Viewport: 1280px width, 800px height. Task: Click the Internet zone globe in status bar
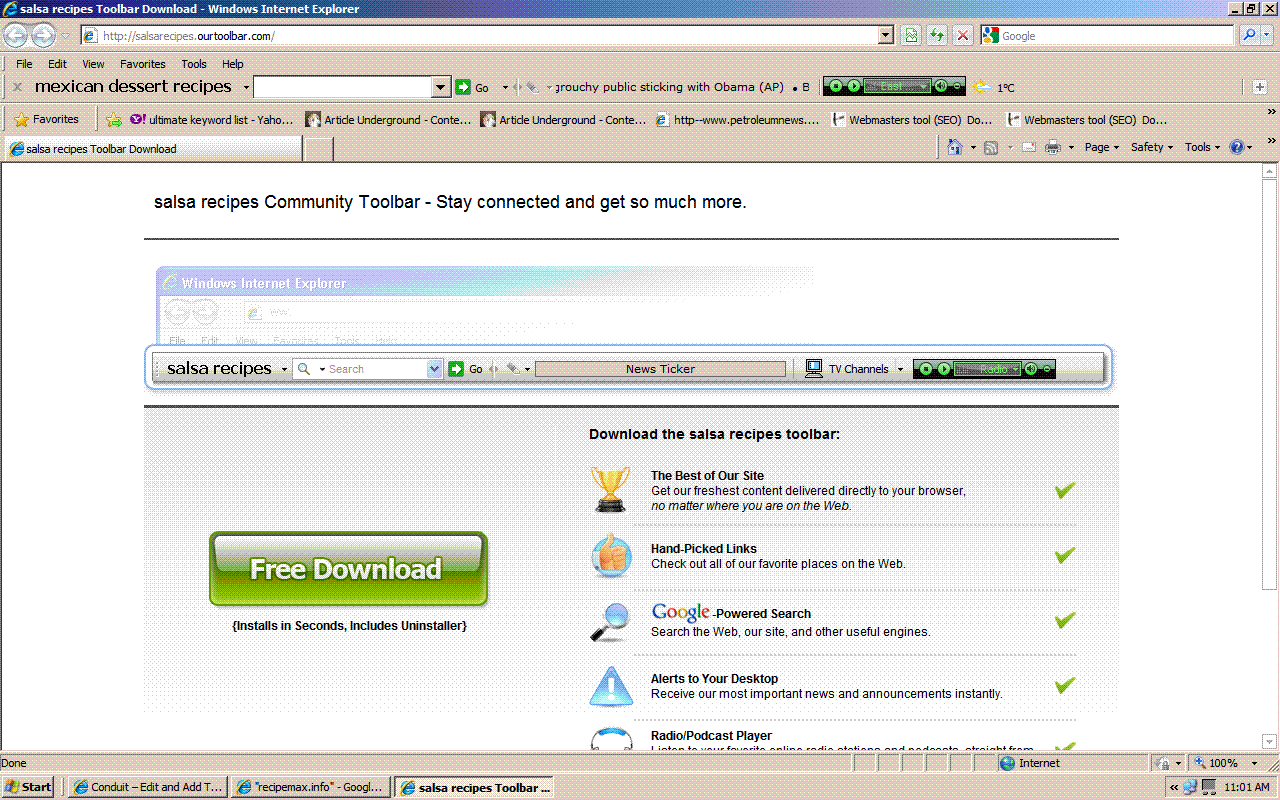pos(1007,763)
